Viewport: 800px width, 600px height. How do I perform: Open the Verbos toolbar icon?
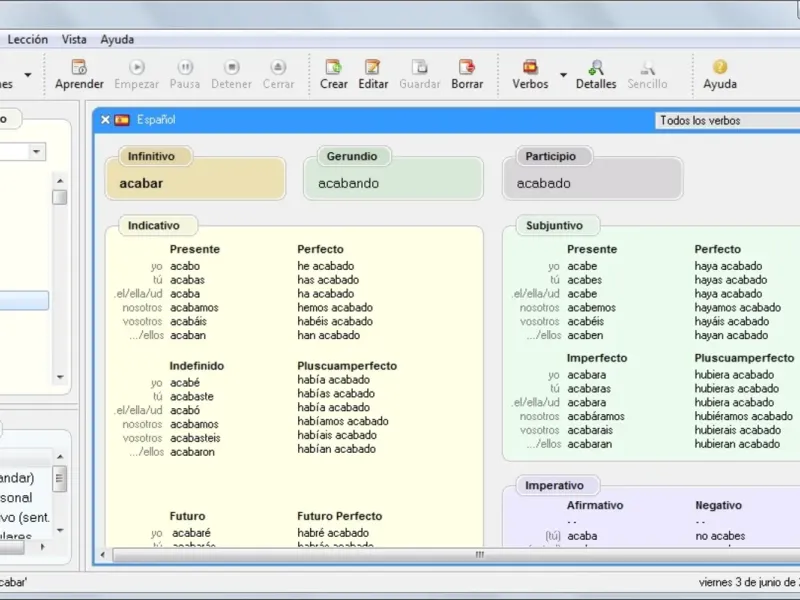530,68
